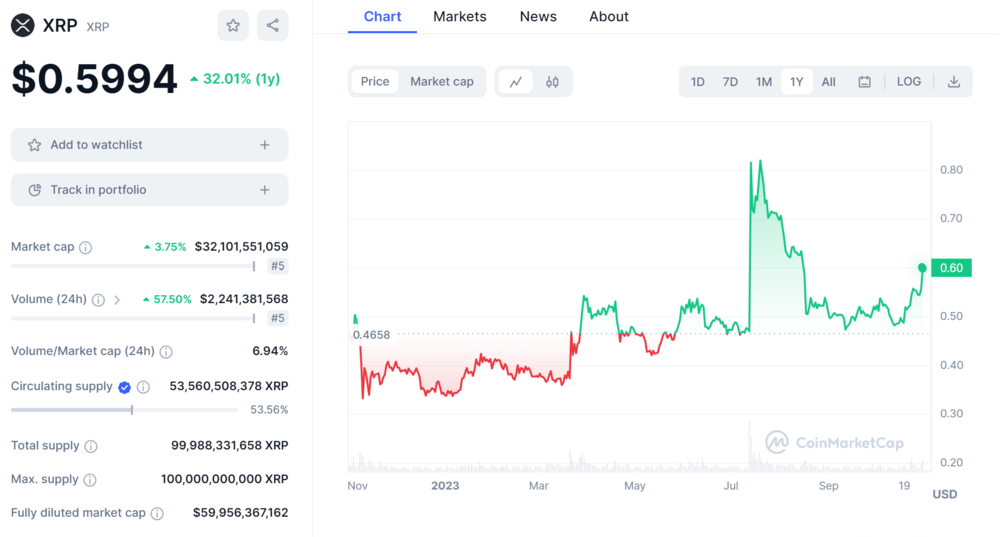Show the All time range
This screenshot has width=1000, height=537.
click(829, 82)
